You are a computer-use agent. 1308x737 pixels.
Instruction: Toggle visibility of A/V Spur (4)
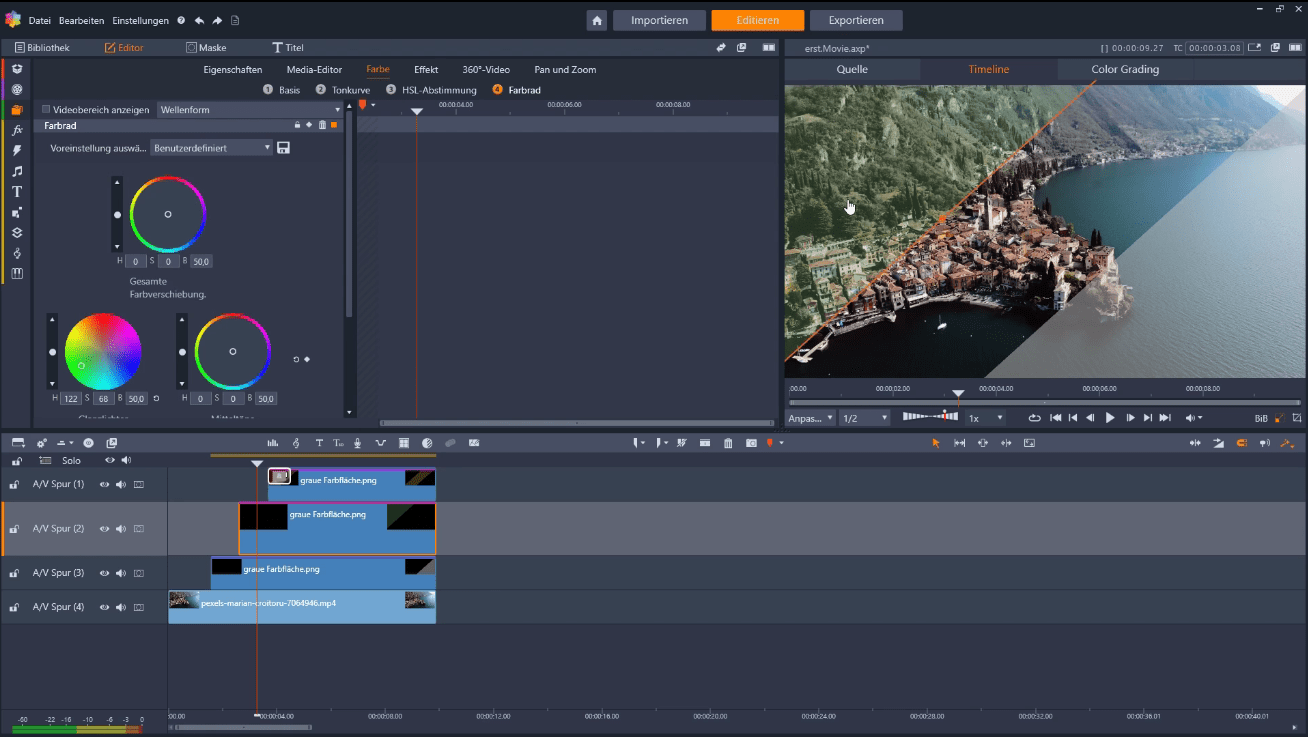tap(104, 607)
